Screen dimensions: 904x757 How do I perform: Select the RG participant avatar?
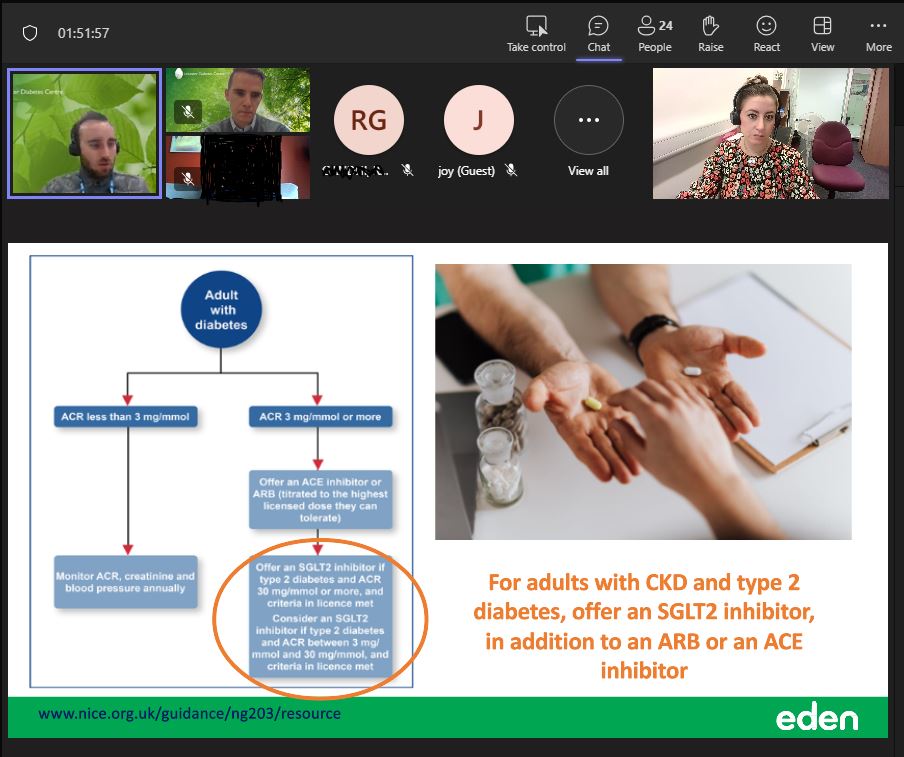[x=368, y=120]
